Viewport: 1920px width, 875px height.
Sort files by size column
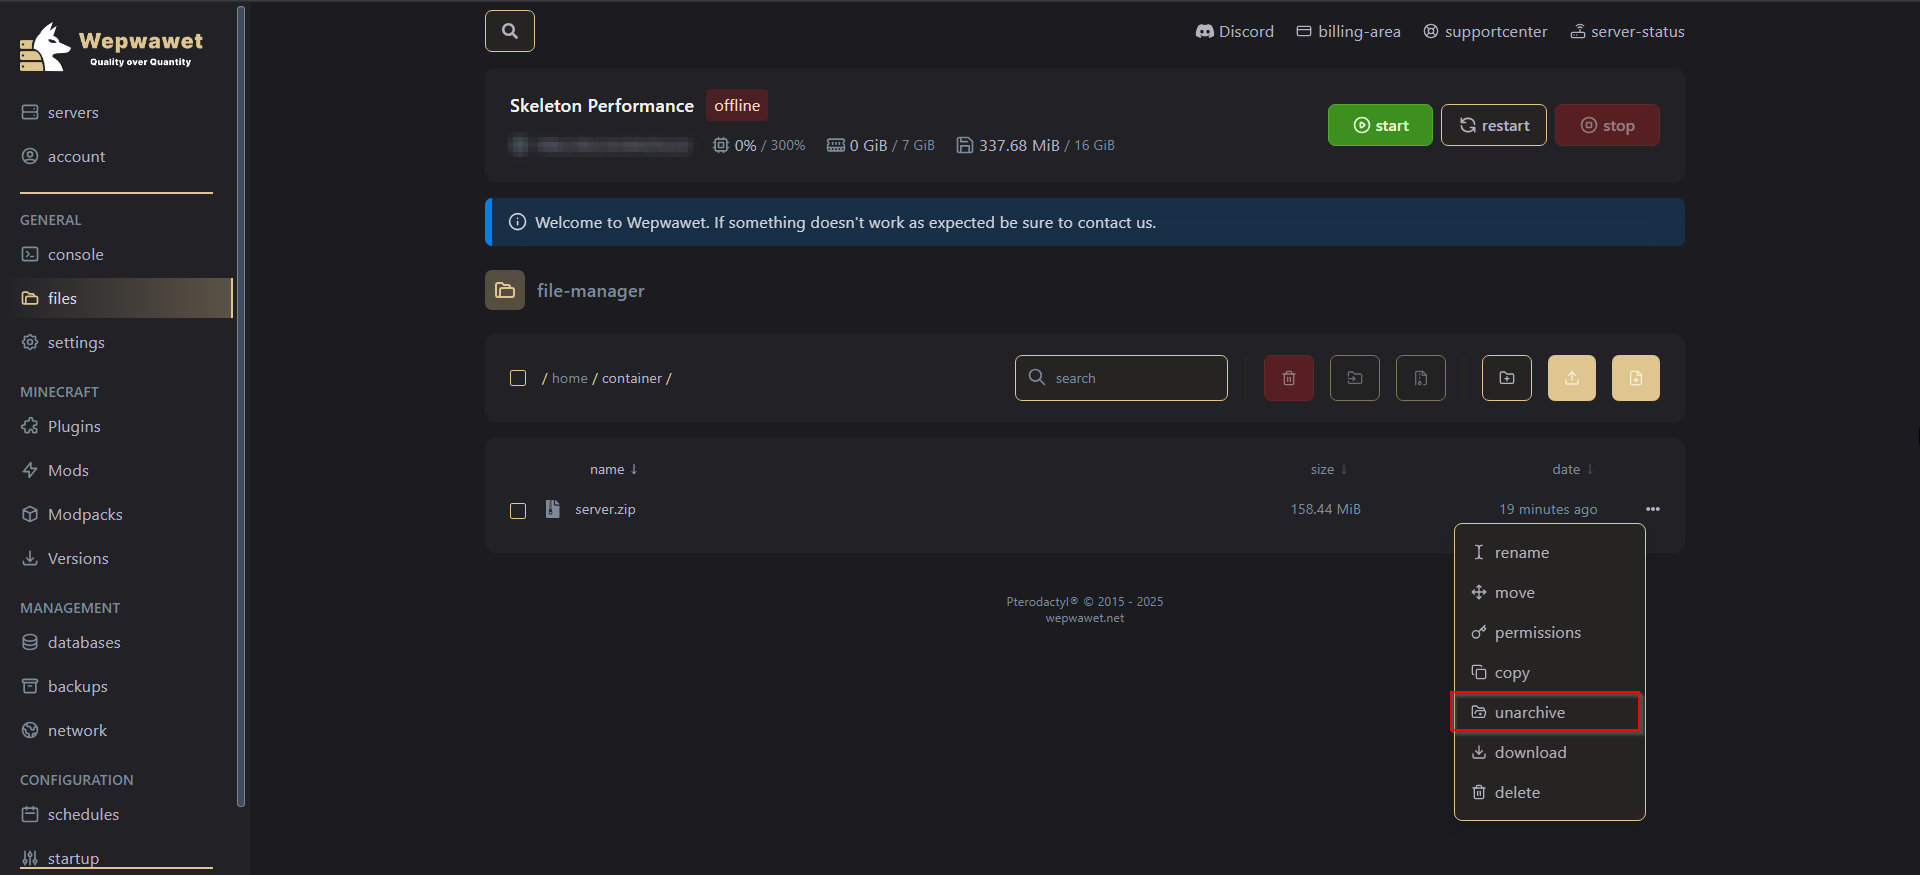(1329, 469)
